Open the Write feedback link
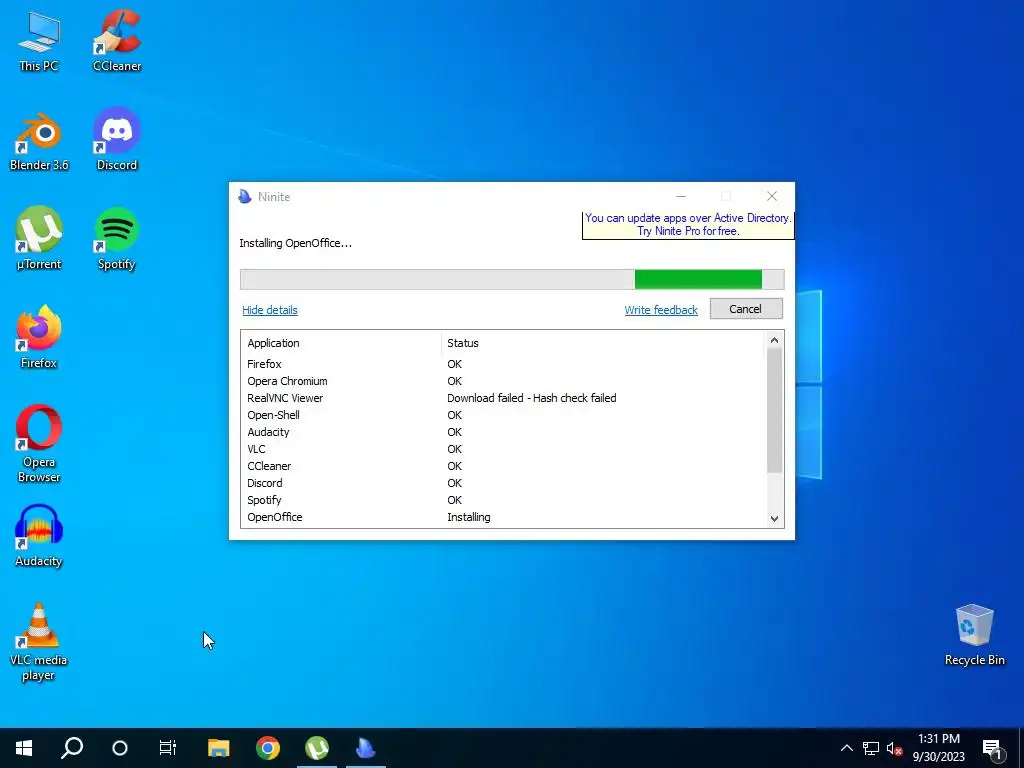Screen dimensions: 1024x768 tap(661, 310)
